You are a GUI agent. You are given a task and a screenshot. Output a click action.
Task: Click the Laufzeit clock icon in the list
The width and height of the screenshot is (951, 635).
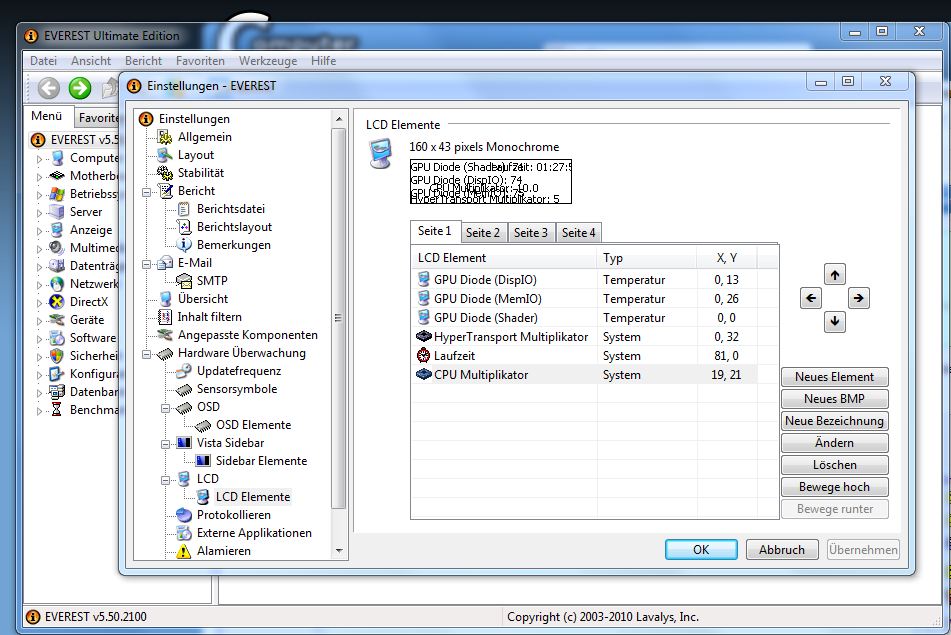coord(423,355)
